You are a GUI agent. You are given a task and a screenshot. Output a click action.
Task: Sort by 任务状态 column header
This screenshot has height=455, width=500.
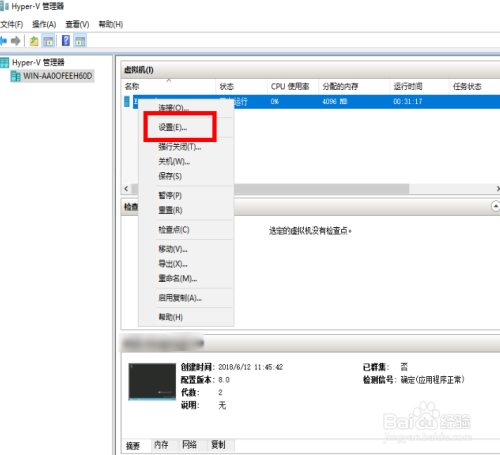click(x=475, y=87)
